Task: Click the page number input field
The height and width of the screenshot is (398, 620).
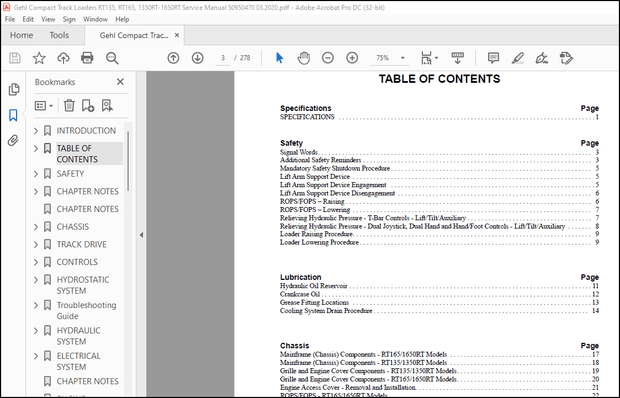Action: (x=223, y=58)
